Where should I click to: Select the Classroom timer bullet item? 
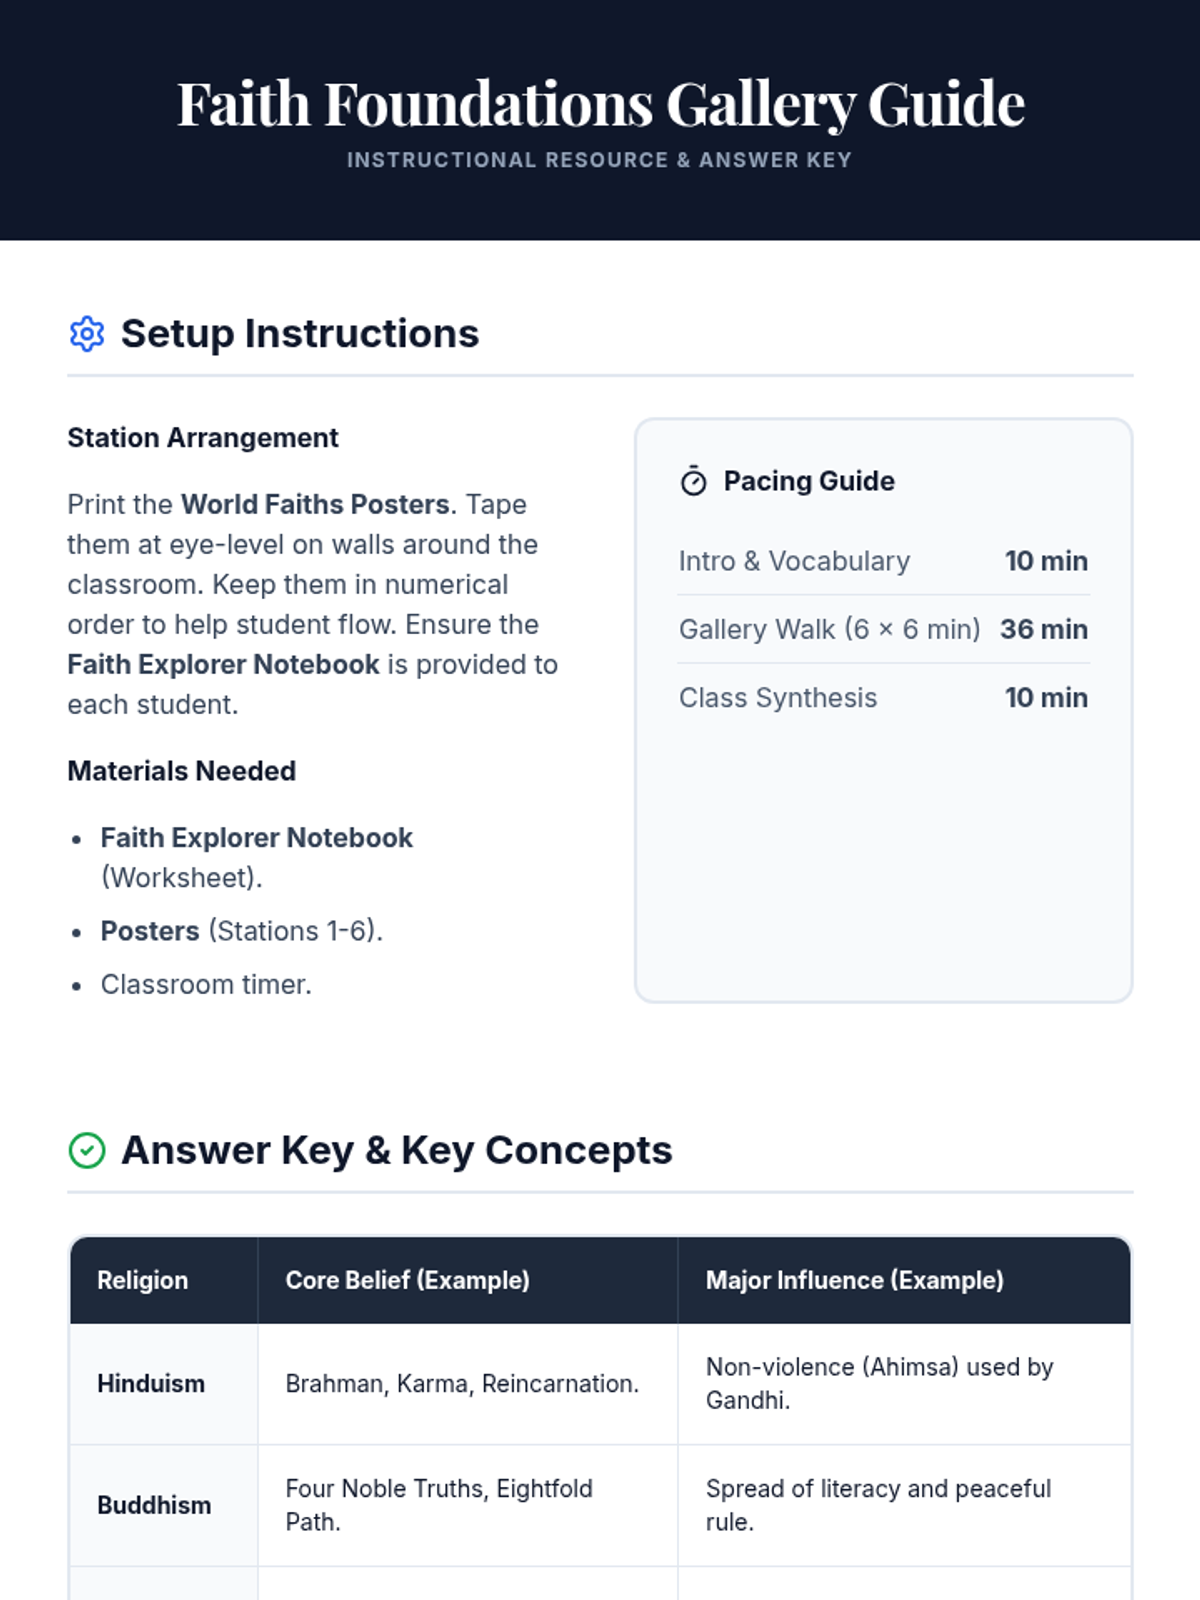[x=206, y=985]
